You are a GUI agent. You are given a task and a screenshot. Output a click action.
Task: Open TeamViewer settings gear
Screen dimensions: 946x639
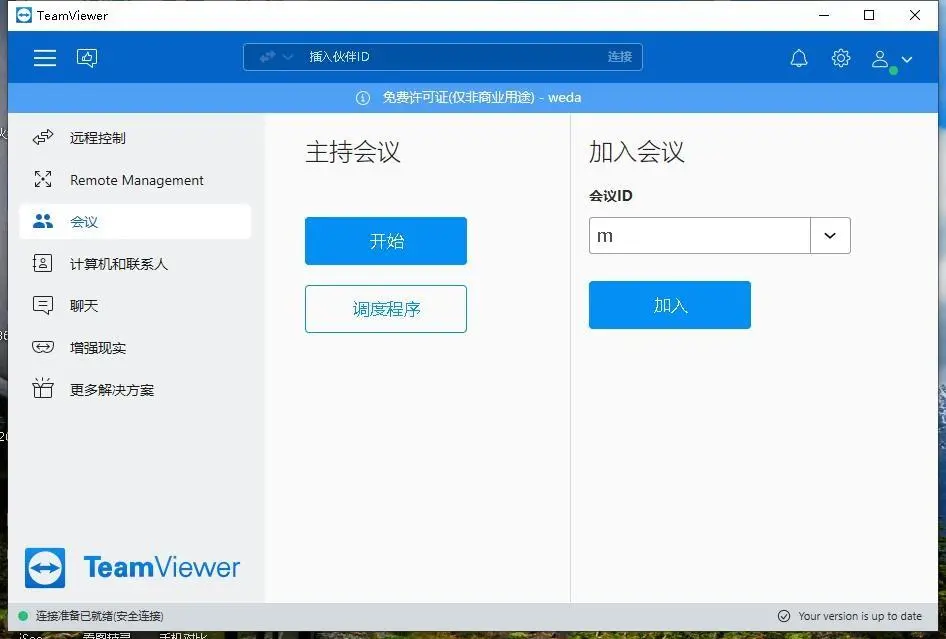coord(841,57)
